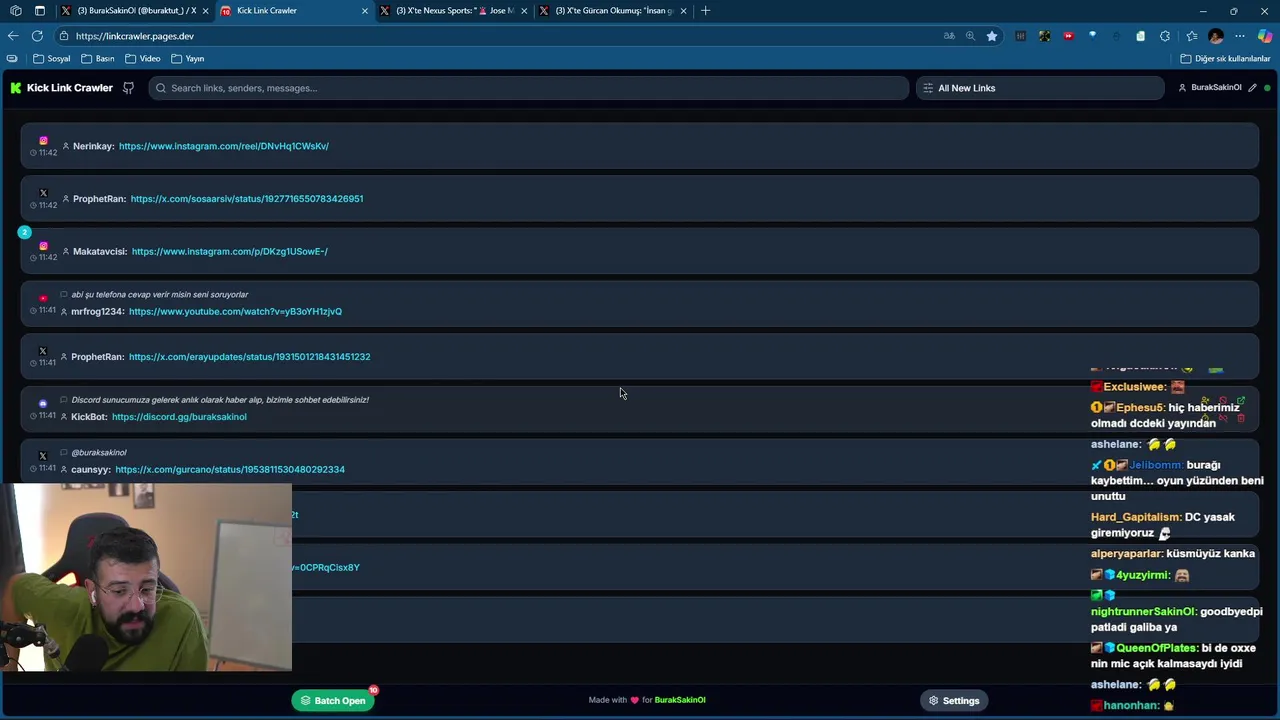
Task: Close the Nexus Sports tab
Action: [x=524, y=11]
